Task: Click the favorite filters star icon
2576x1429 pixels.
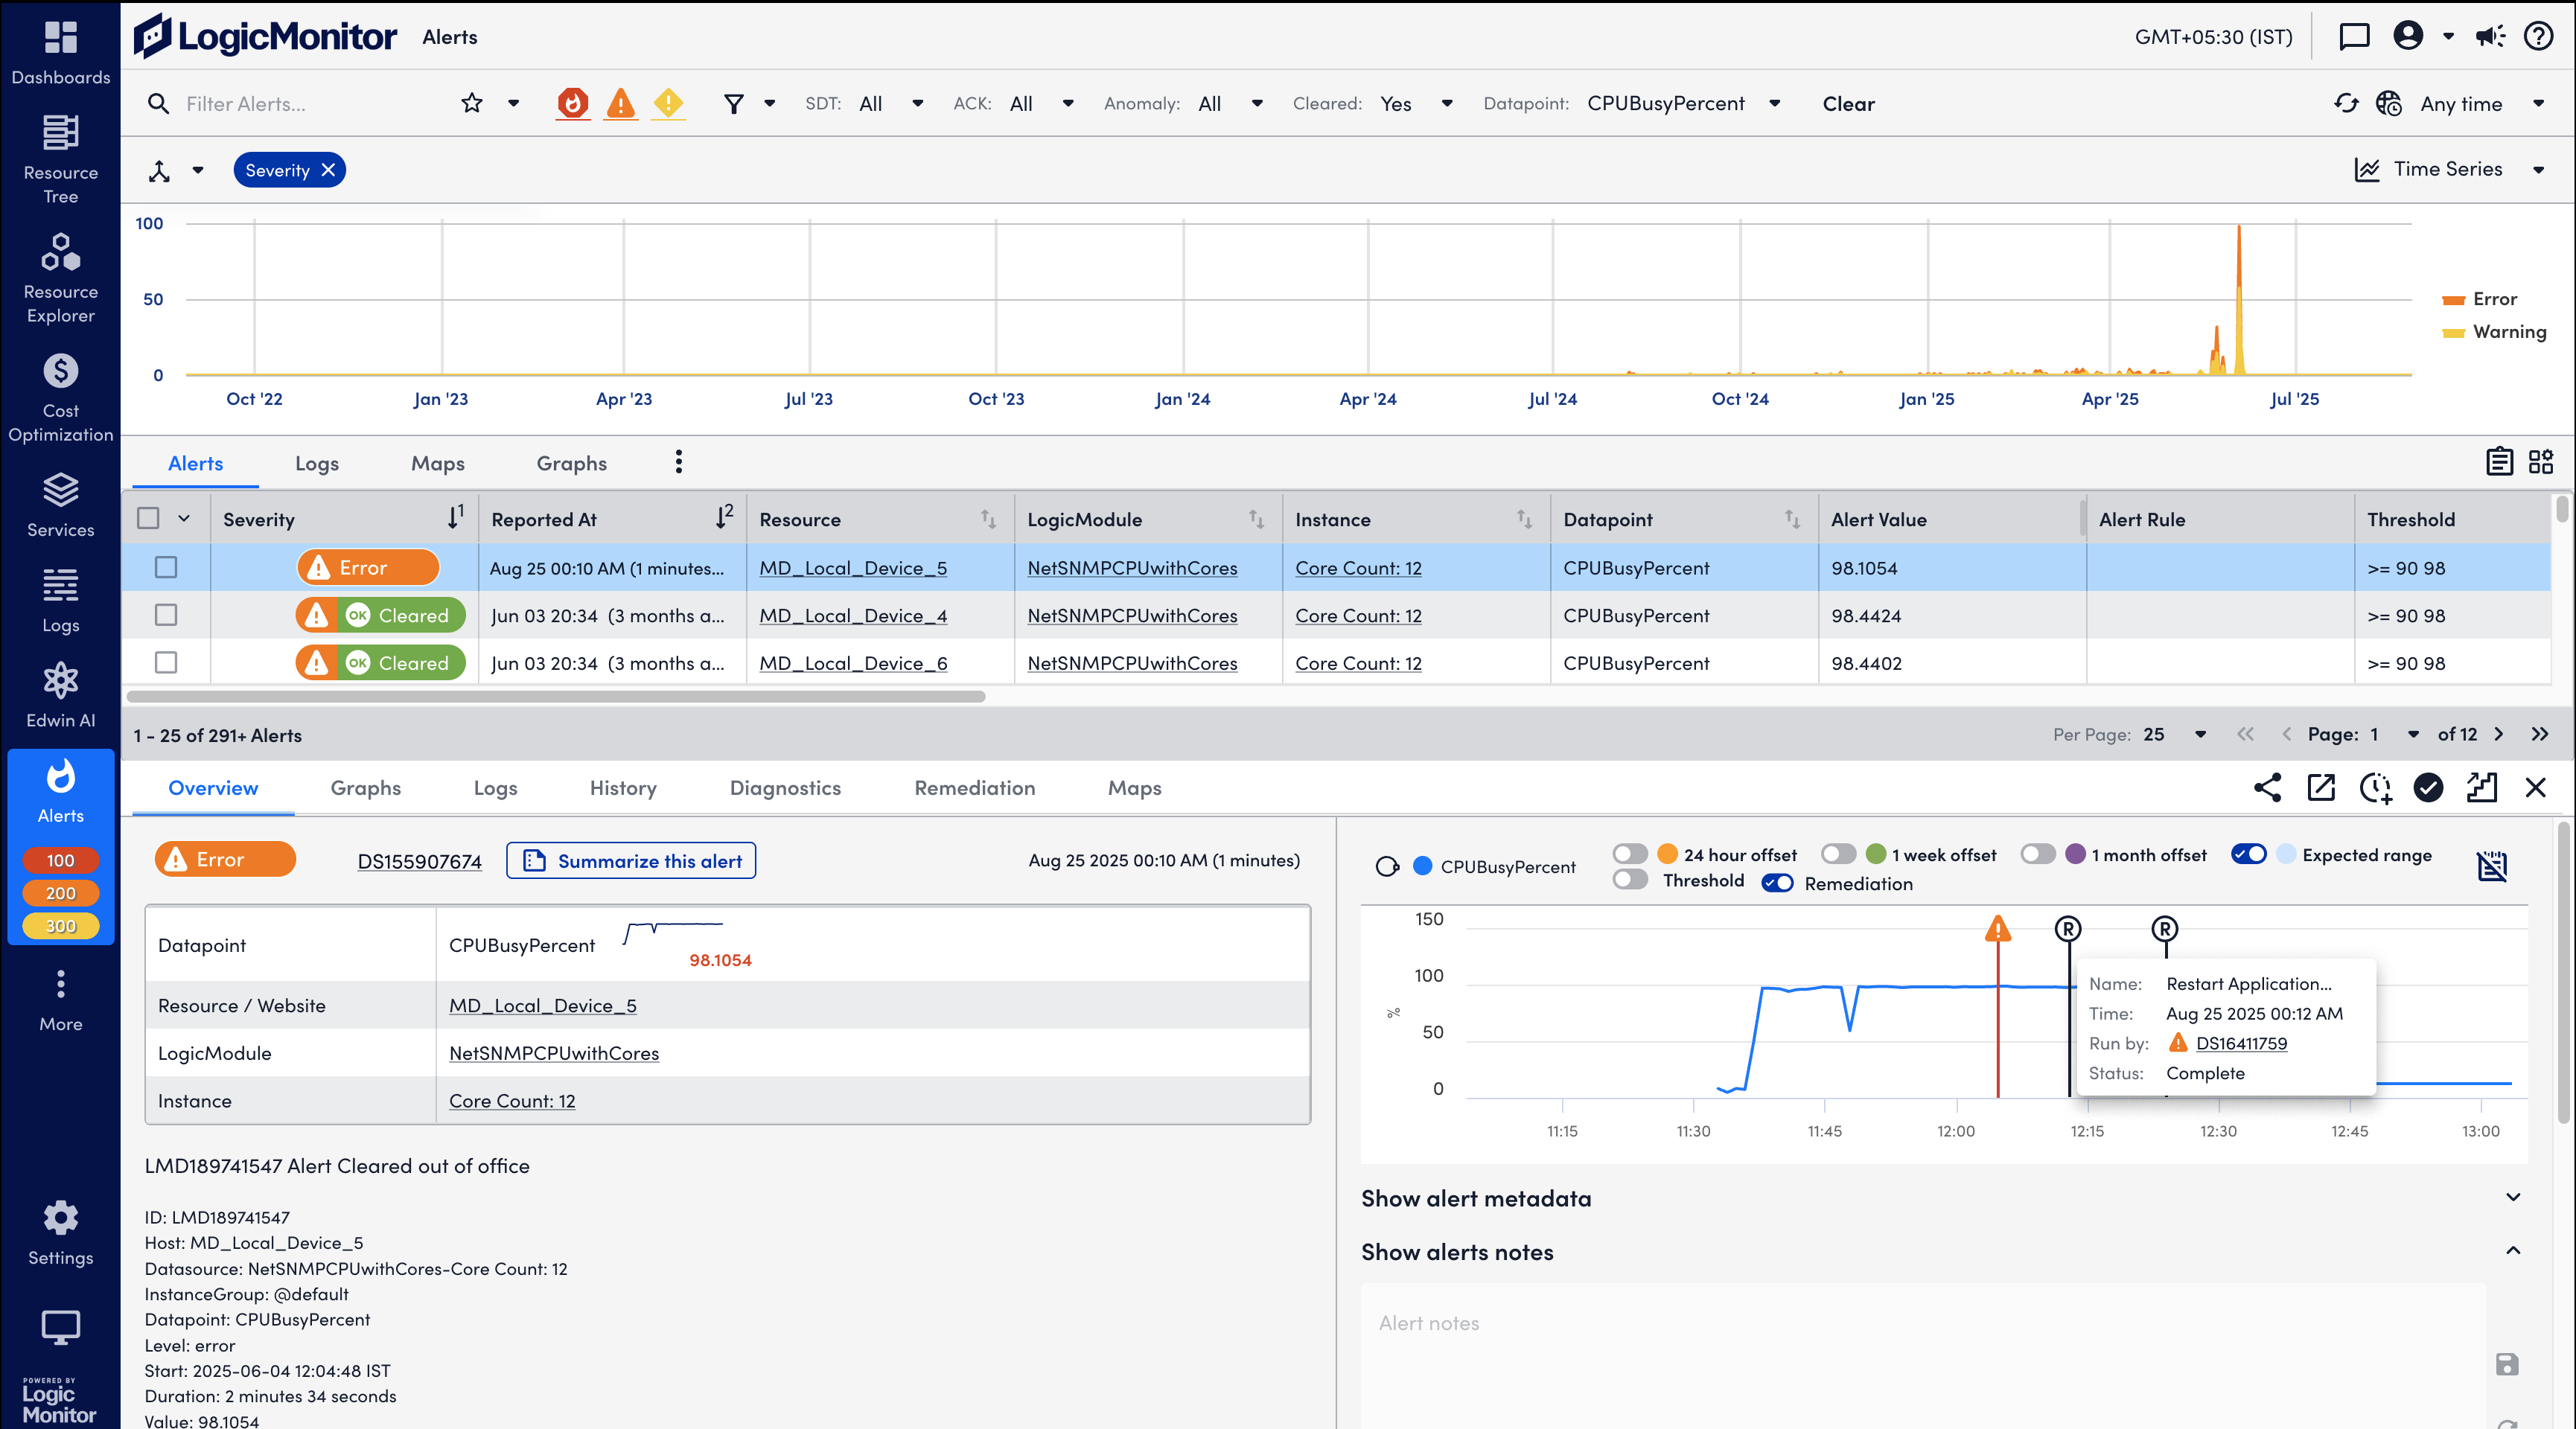Action: tap(472, 103)
